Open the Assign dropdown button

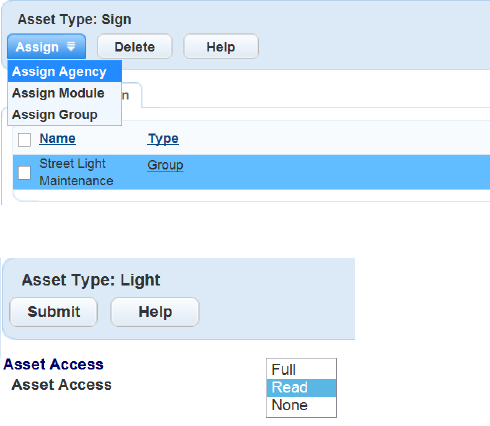pyautogui.click(x=46, y=47)
